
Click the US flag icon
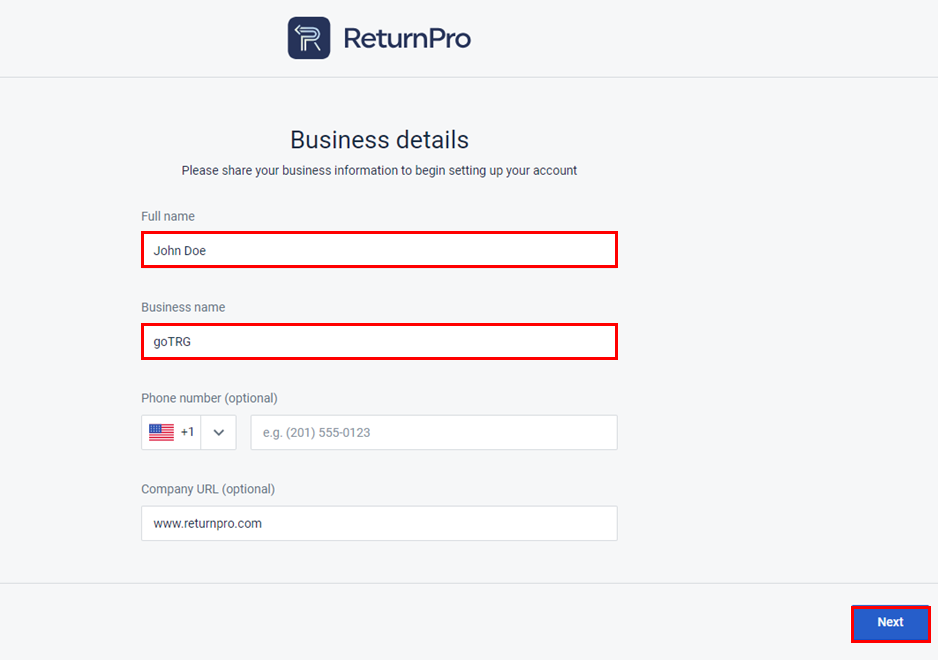tap(161, 432)
